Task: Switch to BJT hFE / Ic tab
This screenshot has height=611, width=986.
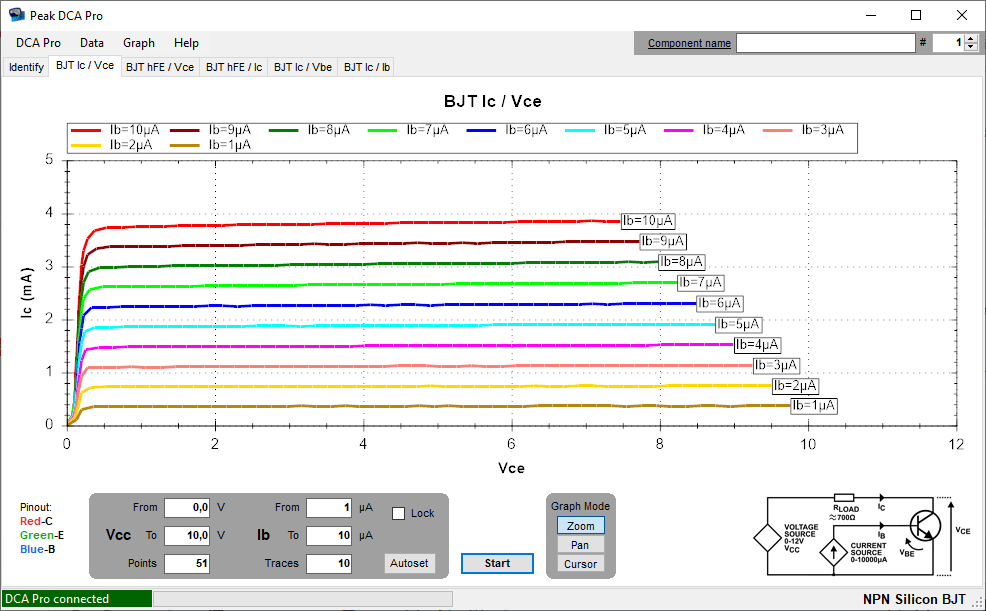Action: point(234,67)
